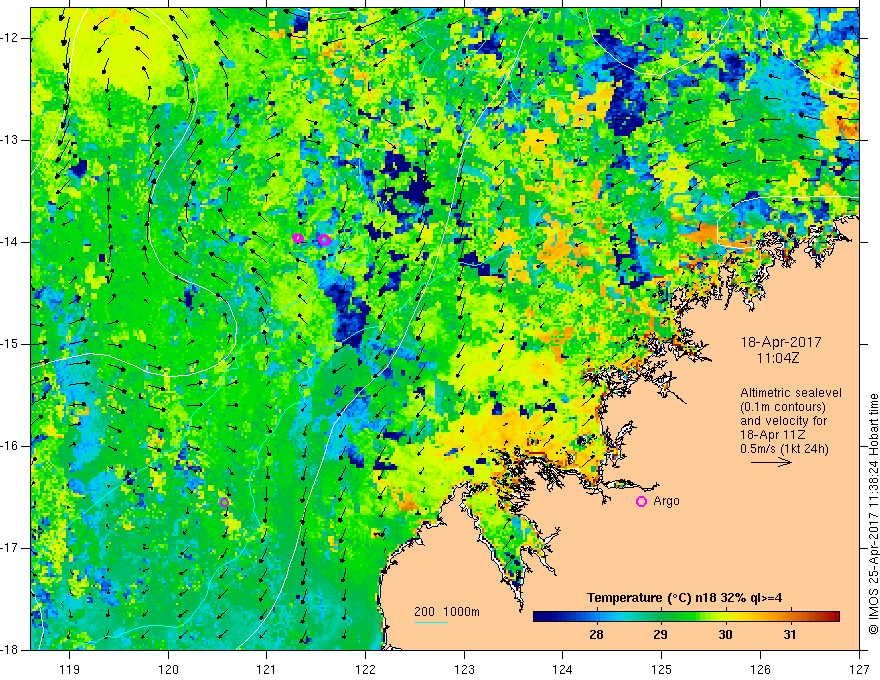Click the cyan isobath legend line
880x680 pixels.
(431, 622)
